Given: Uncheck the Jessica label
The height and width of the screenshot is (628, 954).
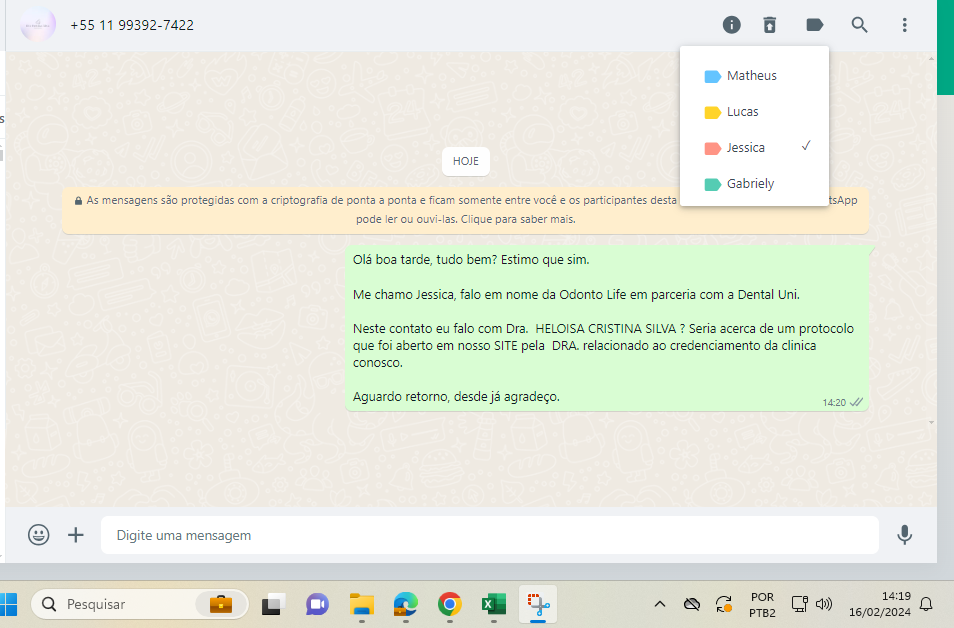Looking at the screenshot, I should (754, 148).
